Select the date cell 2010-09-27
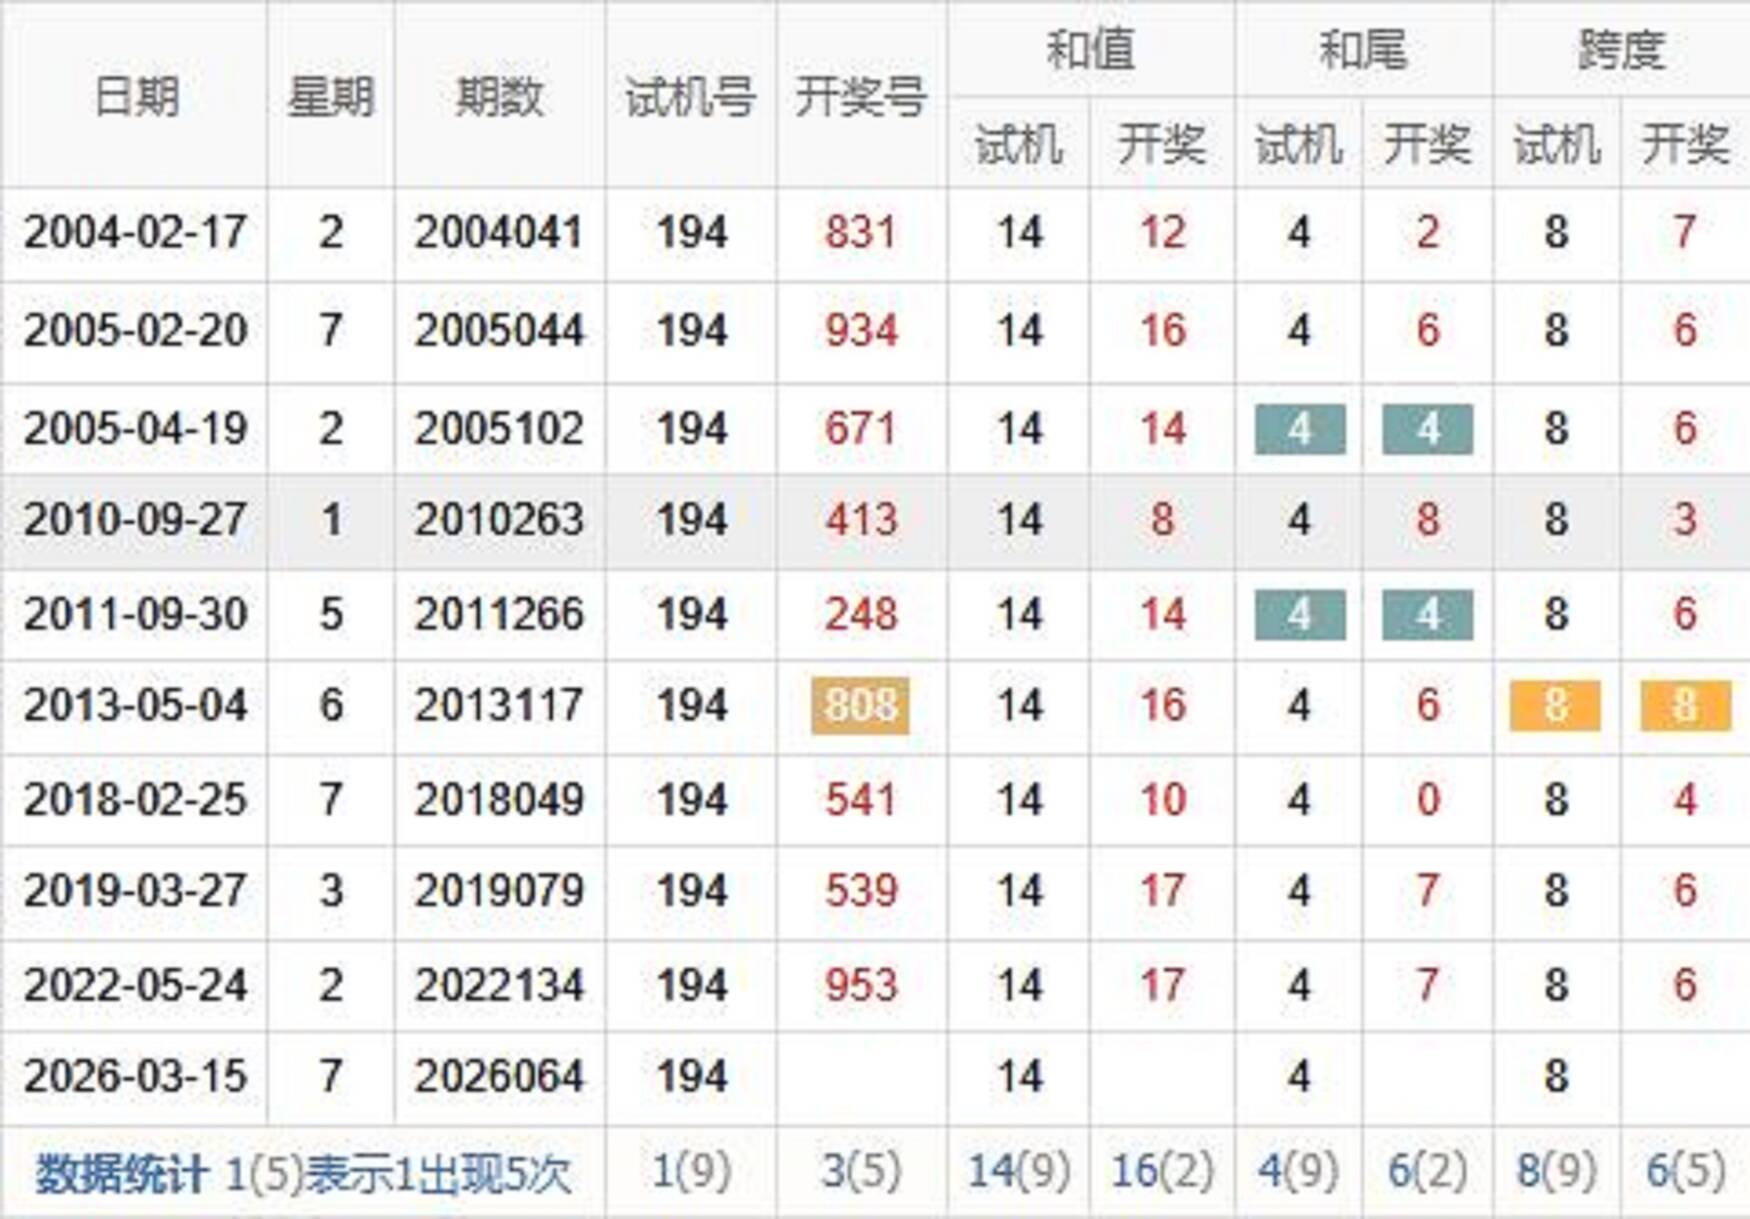This screenshot has height=1219, width=1750. 135,520
